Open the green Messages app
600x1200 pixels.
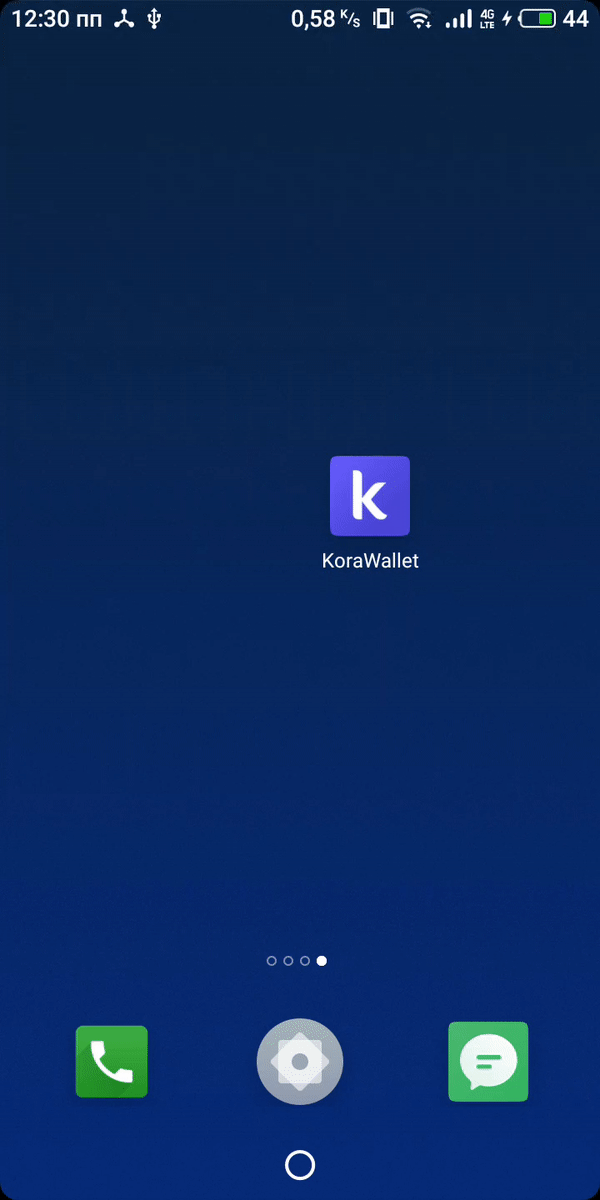coord(488,1062)
